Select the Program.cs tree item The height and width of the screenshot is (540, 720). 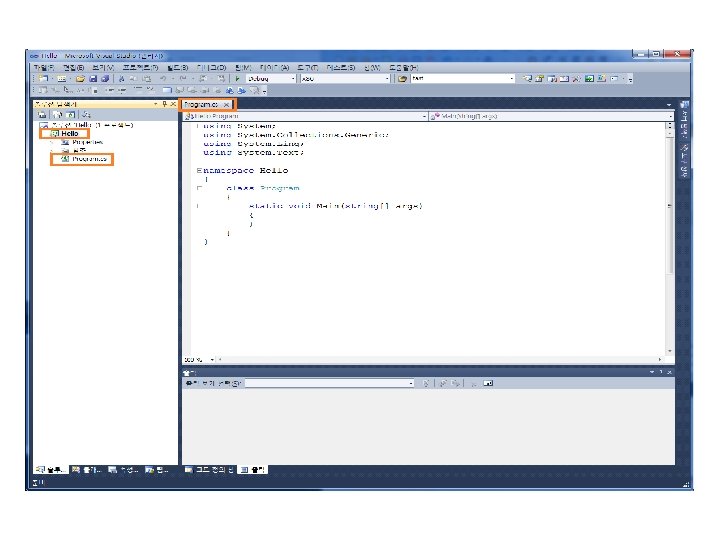(x=90, y=159)
